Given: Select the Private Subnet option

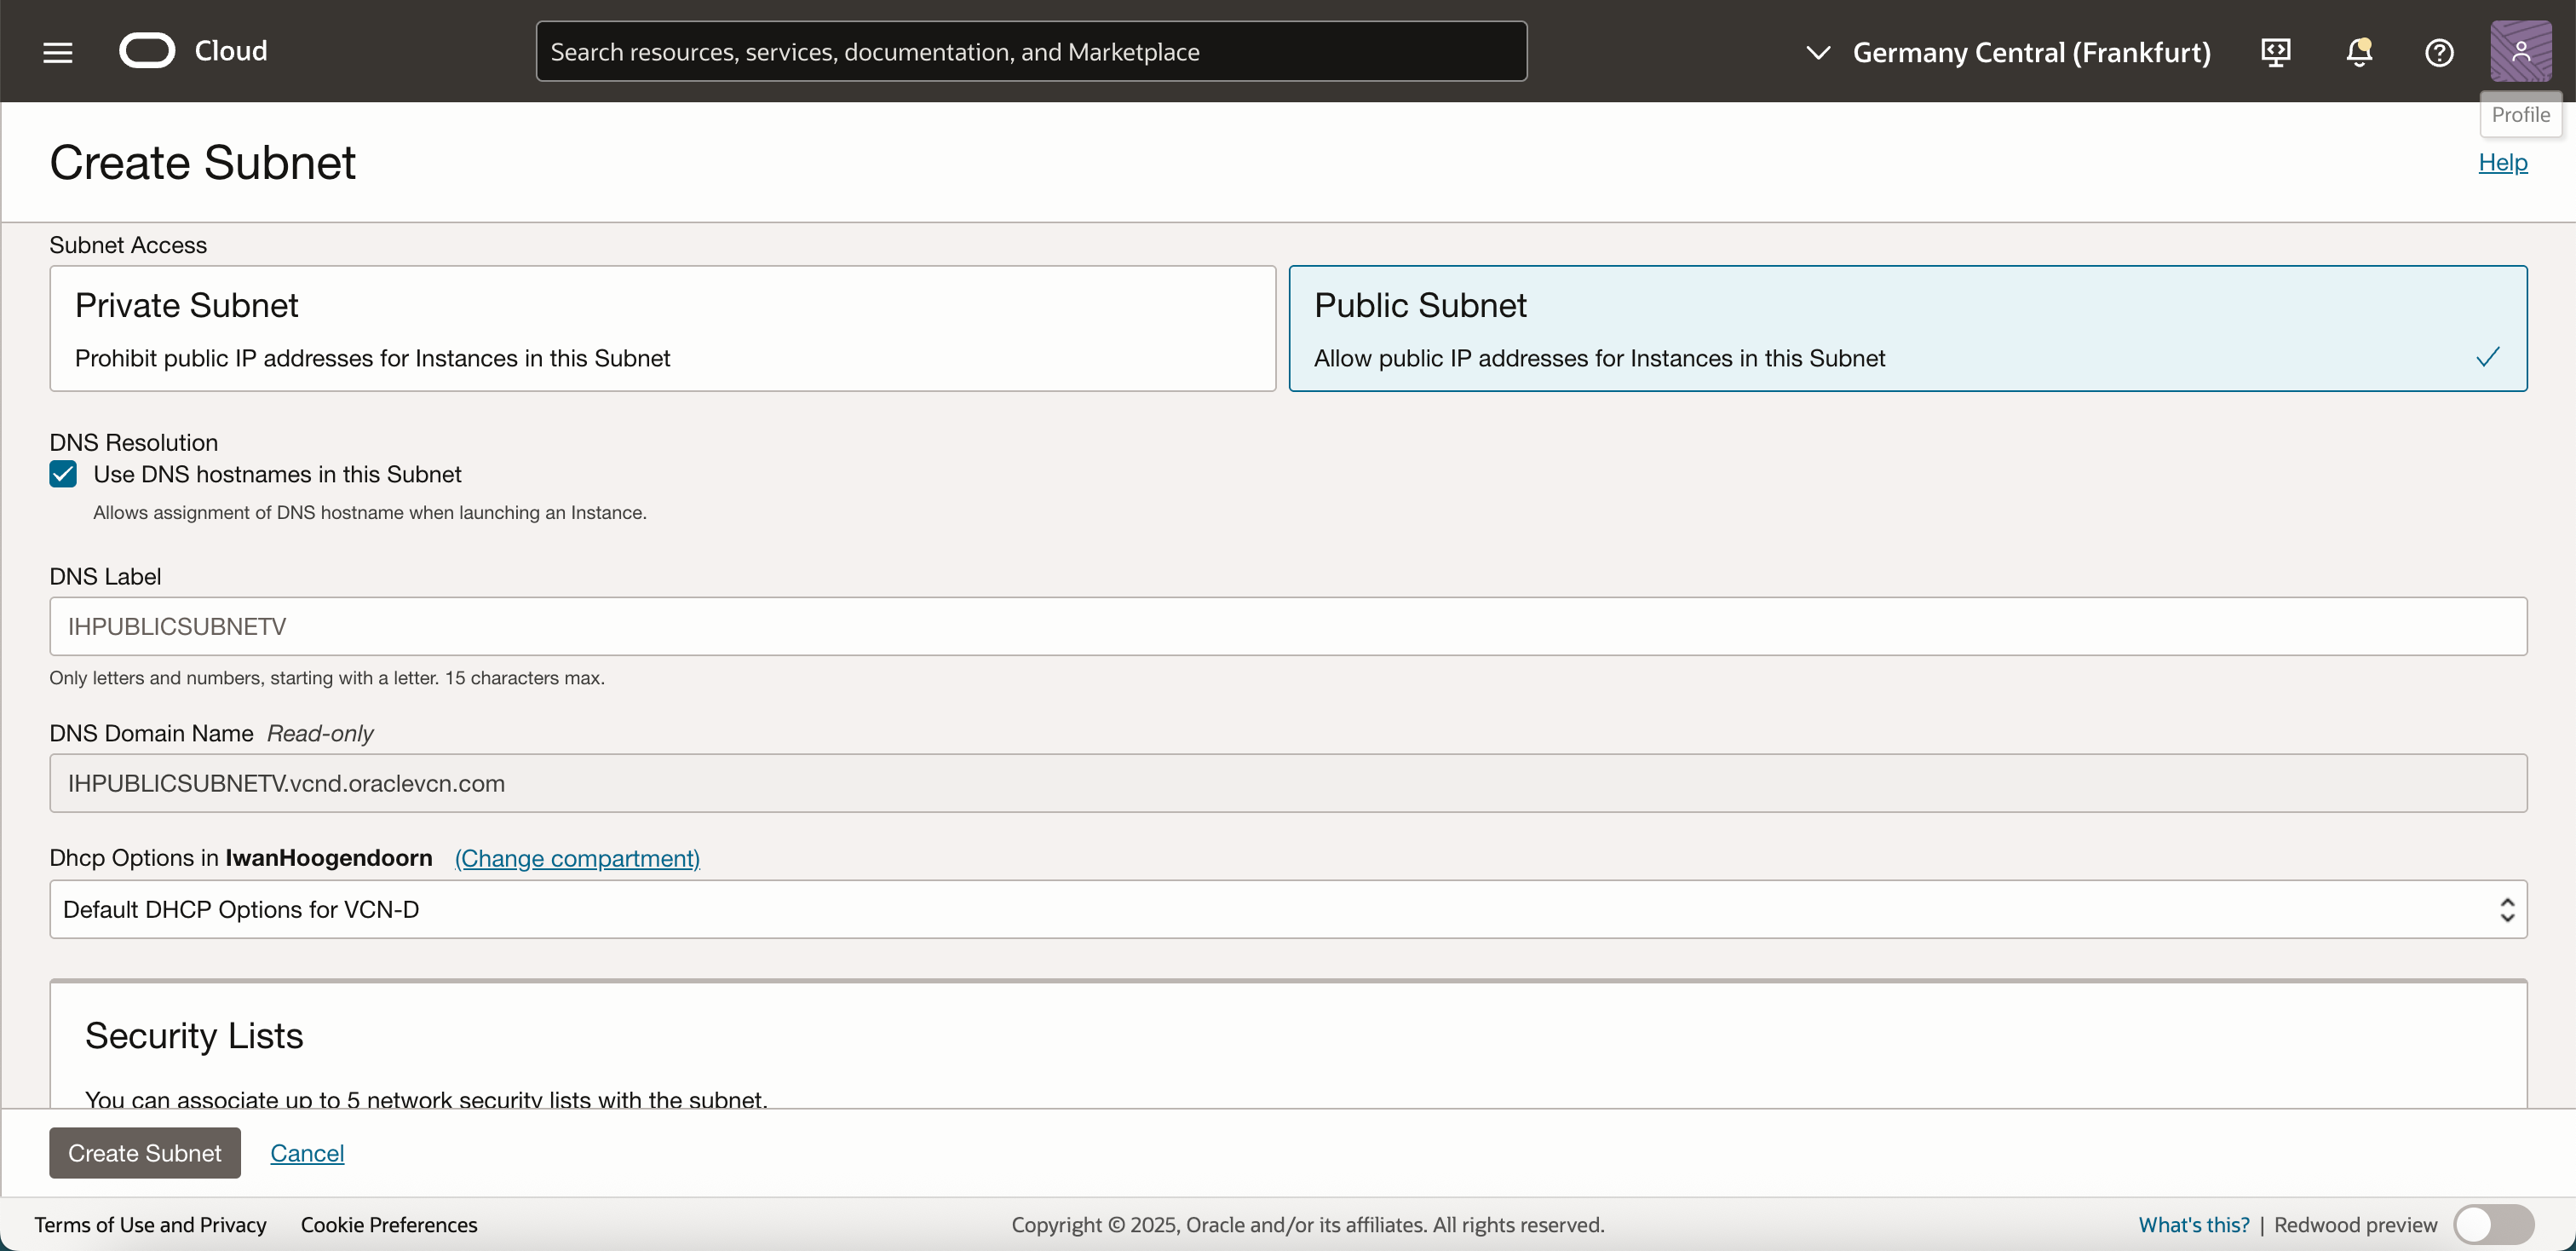Looking at the screenshot, I should (x=662, y=328).
